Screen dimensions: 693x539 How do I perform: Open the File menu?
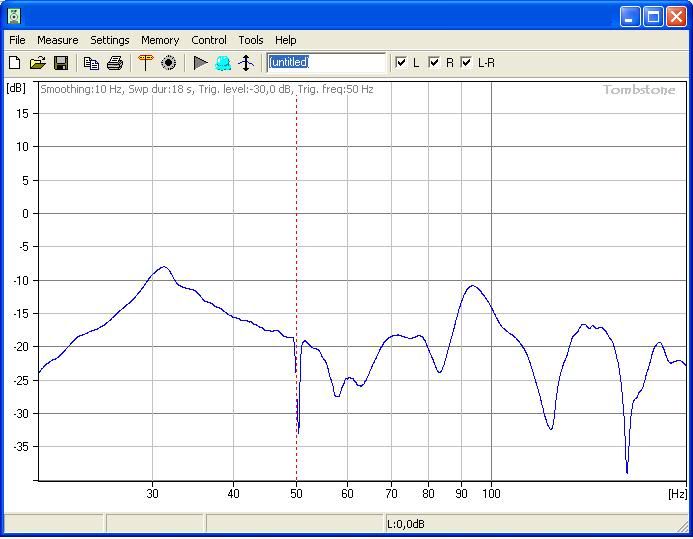(17, 40)
